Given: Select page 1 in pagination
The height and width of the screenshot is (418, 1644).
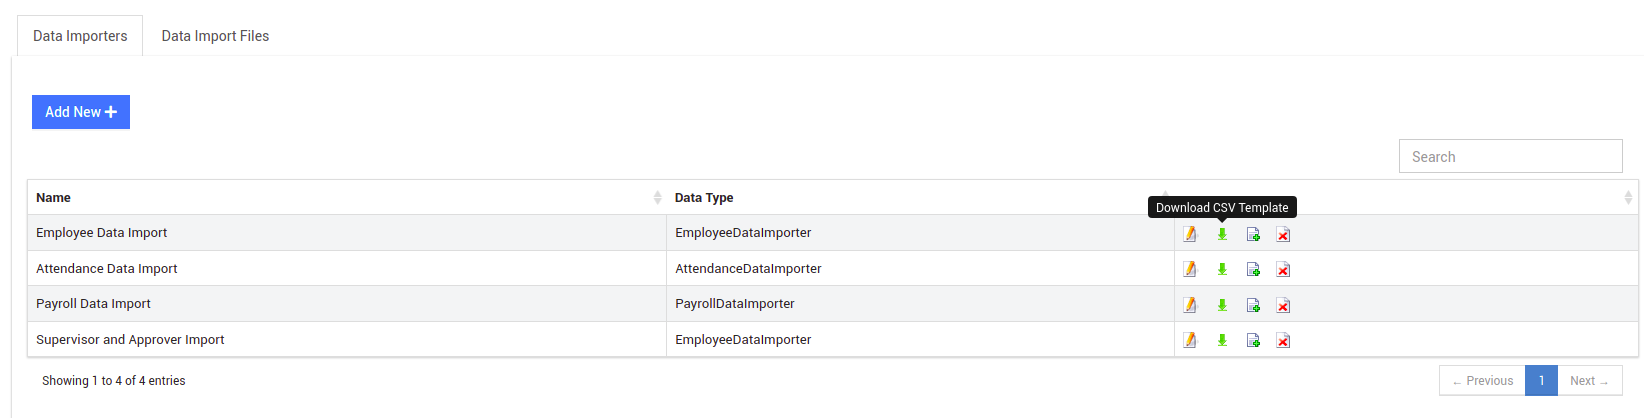Looking at the screenshot, I should pyautogui.click(x=1541, y=381).
